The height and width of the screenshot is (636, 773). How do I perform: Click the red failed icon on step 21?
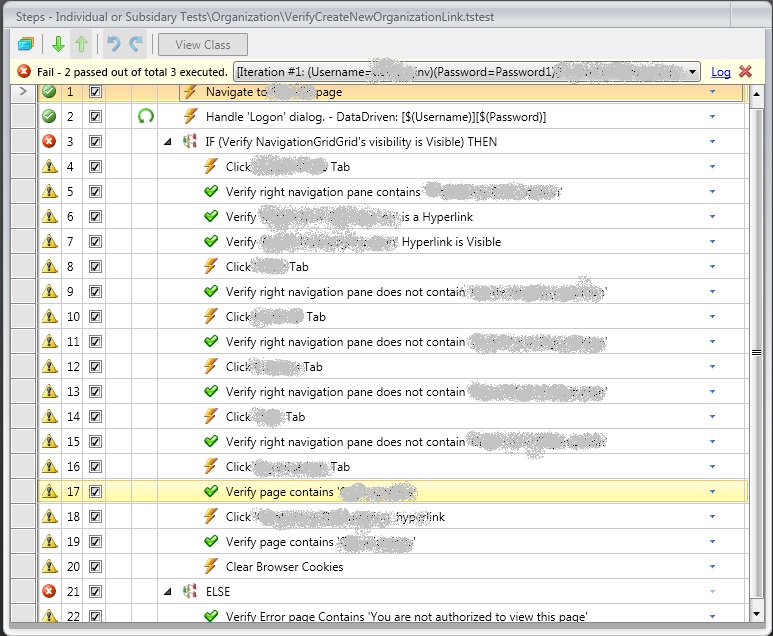click(49, 591)
